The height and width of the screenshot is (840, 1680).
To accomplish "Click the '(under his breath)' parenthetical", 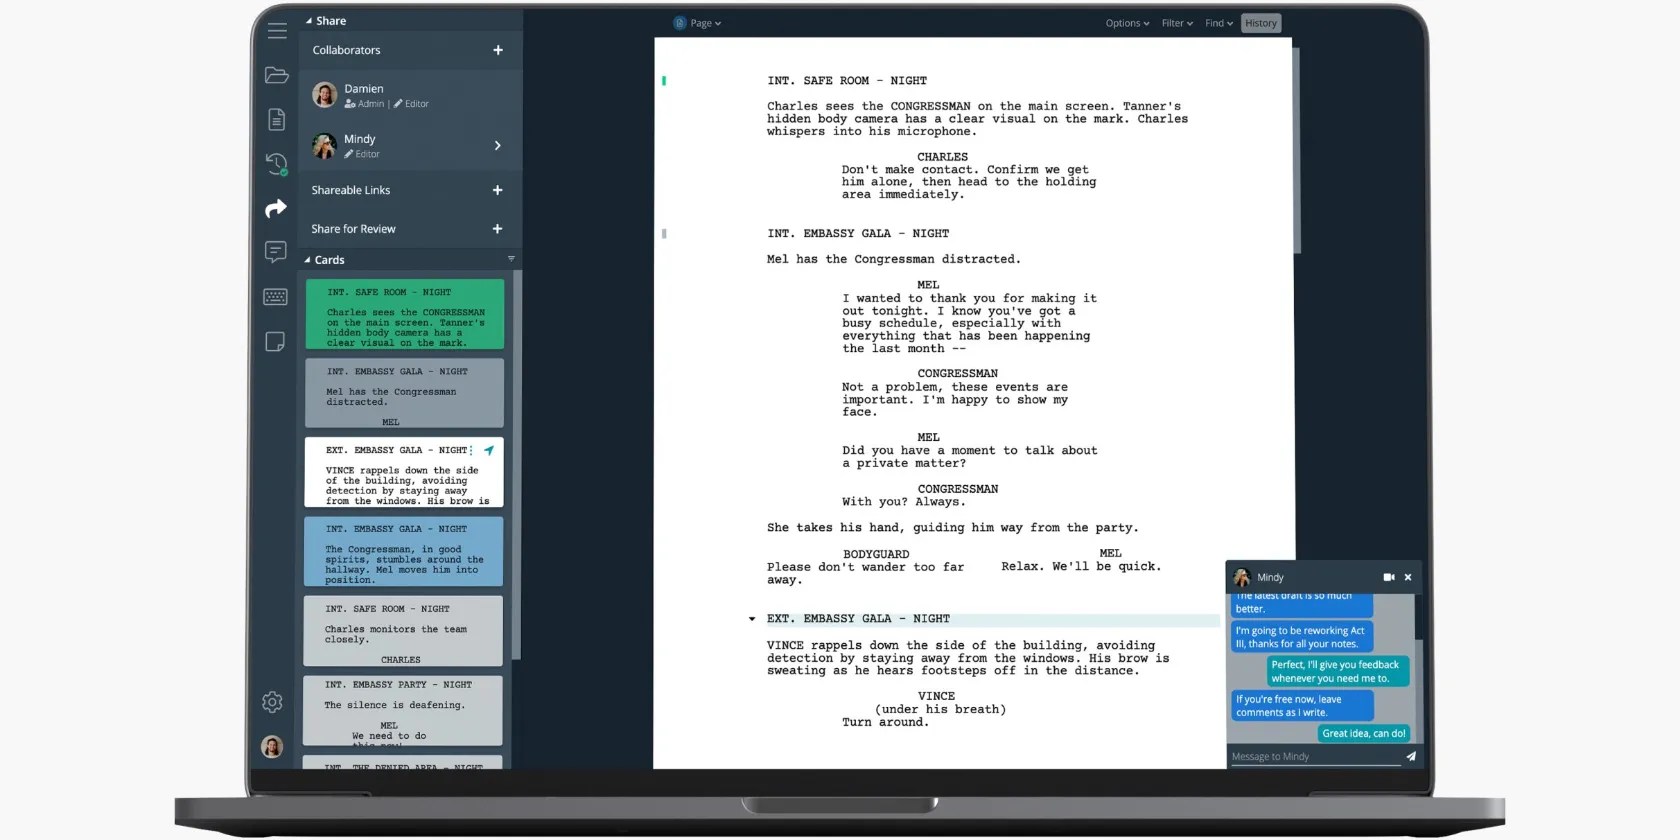I will pyautogui.click(x=940, y=709).
